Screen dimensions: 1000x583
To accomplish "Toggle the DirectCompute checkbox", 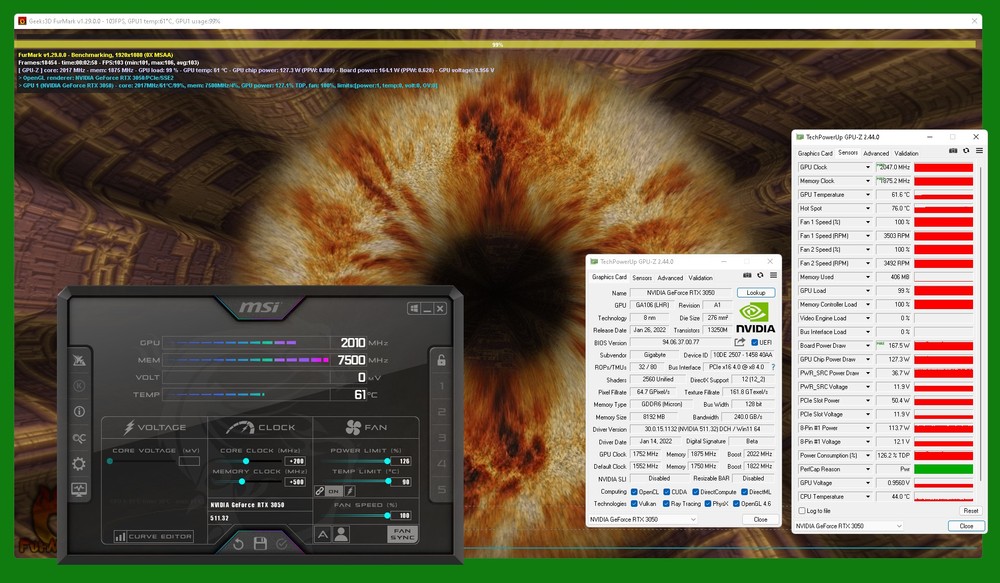I will coord(695,492).
